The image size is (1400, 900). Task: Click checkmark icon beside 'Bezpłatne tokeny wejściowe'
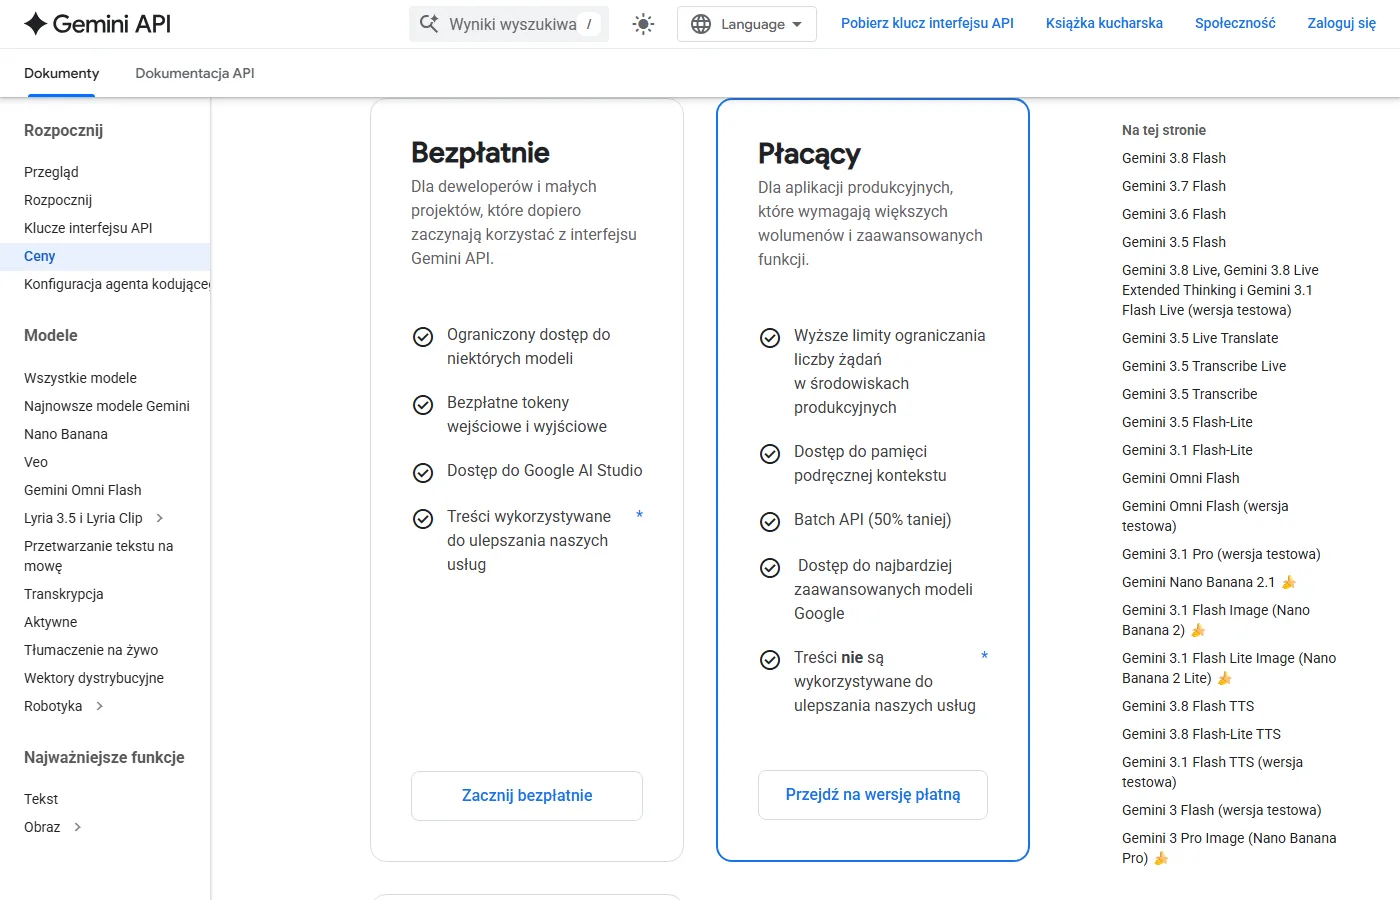click(423, 405)
